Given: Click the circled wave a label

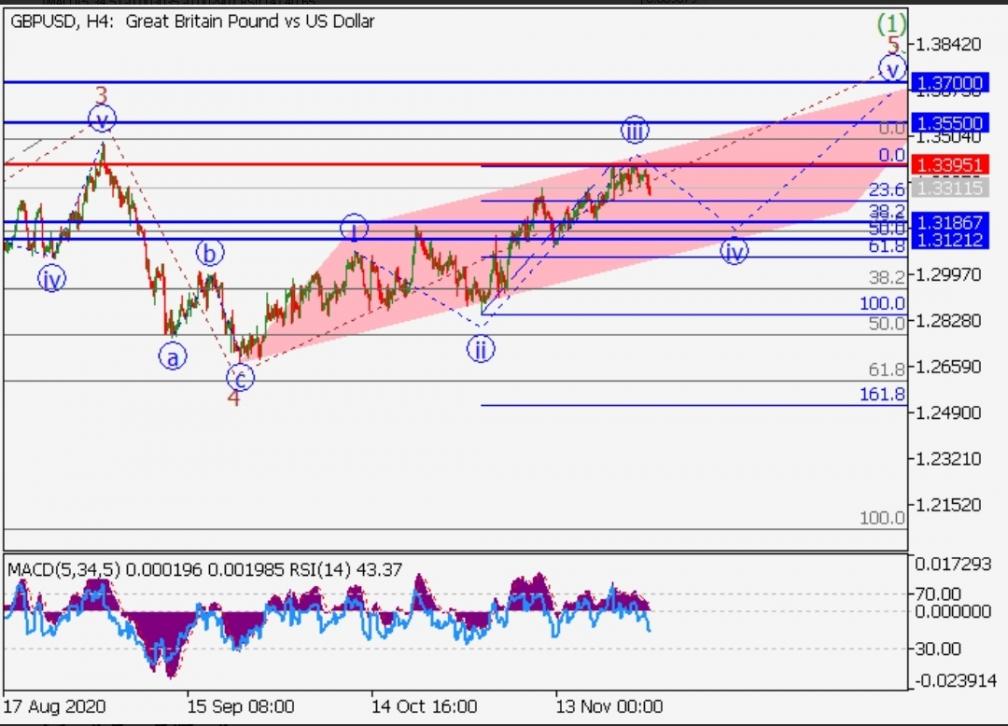Looking at the screenshot, I should (172, 356).
